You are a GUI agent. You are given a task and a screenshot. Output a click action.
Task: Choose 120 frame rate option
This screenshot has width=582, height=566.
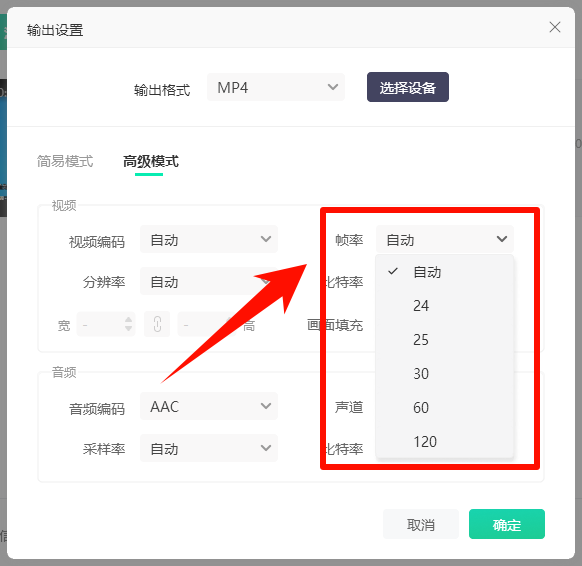tap(445, 442)
